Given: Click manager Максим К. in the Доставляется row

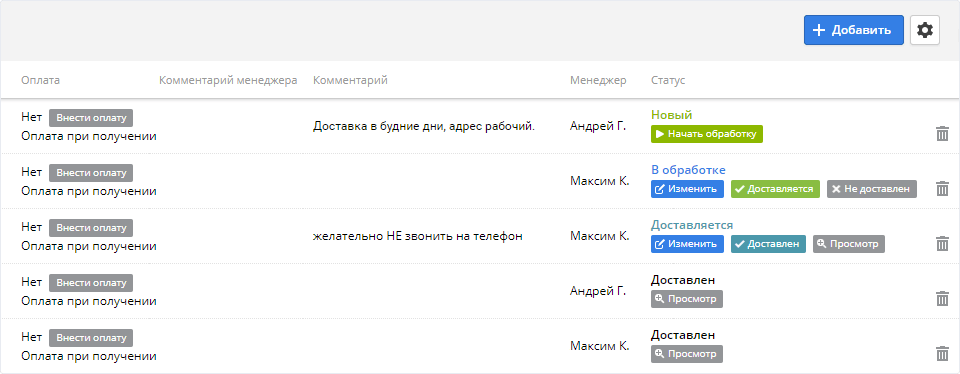Looking at the screenshot, I should (x=599, y=236).
